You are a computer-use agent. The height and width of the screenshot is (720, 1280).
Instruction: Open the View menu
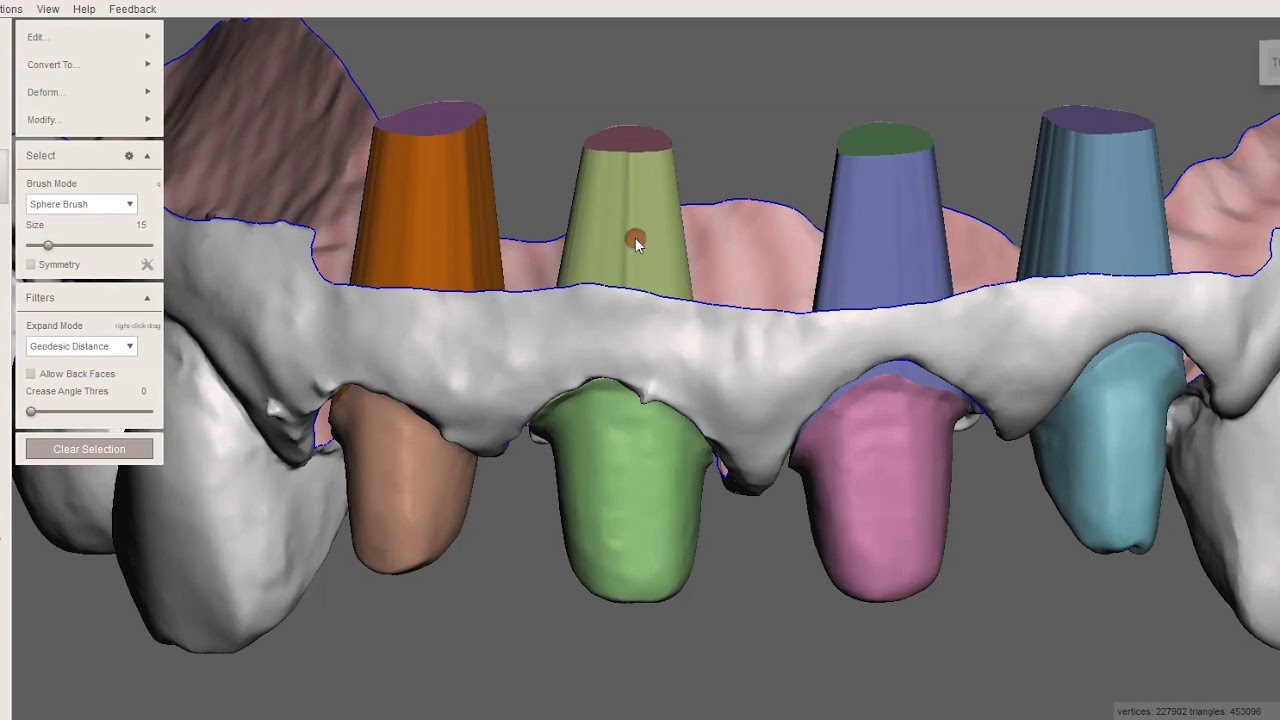coord(48,9)
